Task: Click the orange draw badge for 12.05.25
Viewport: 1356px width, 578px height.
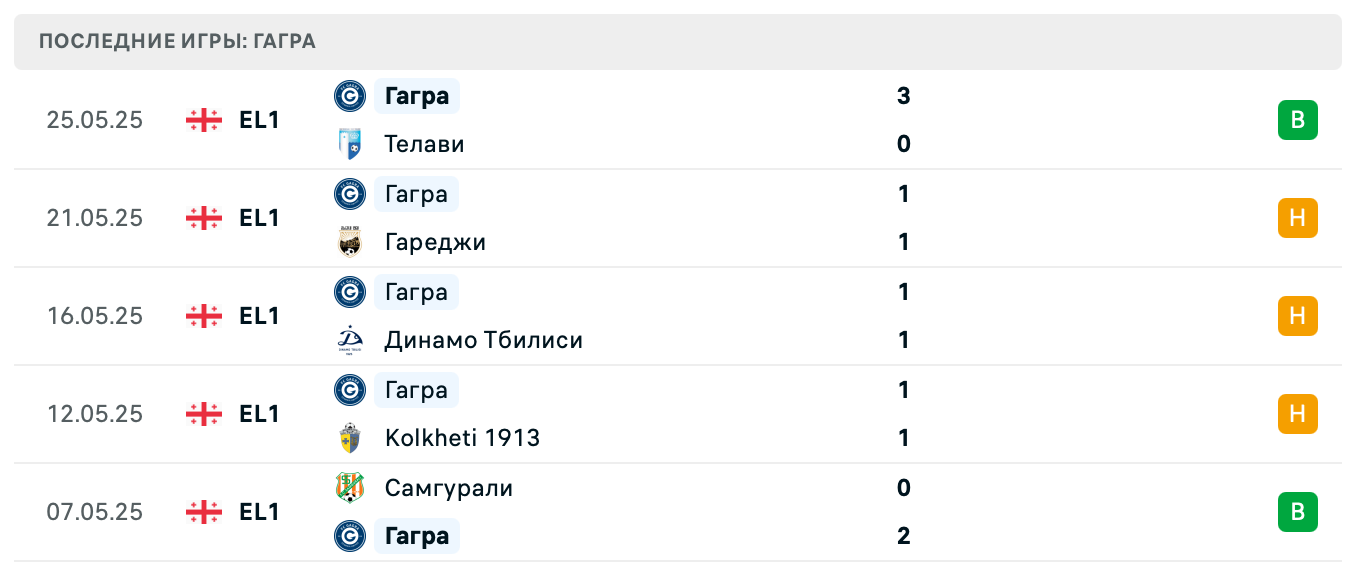Action: pyautogui.click(x=1297, y=414)
